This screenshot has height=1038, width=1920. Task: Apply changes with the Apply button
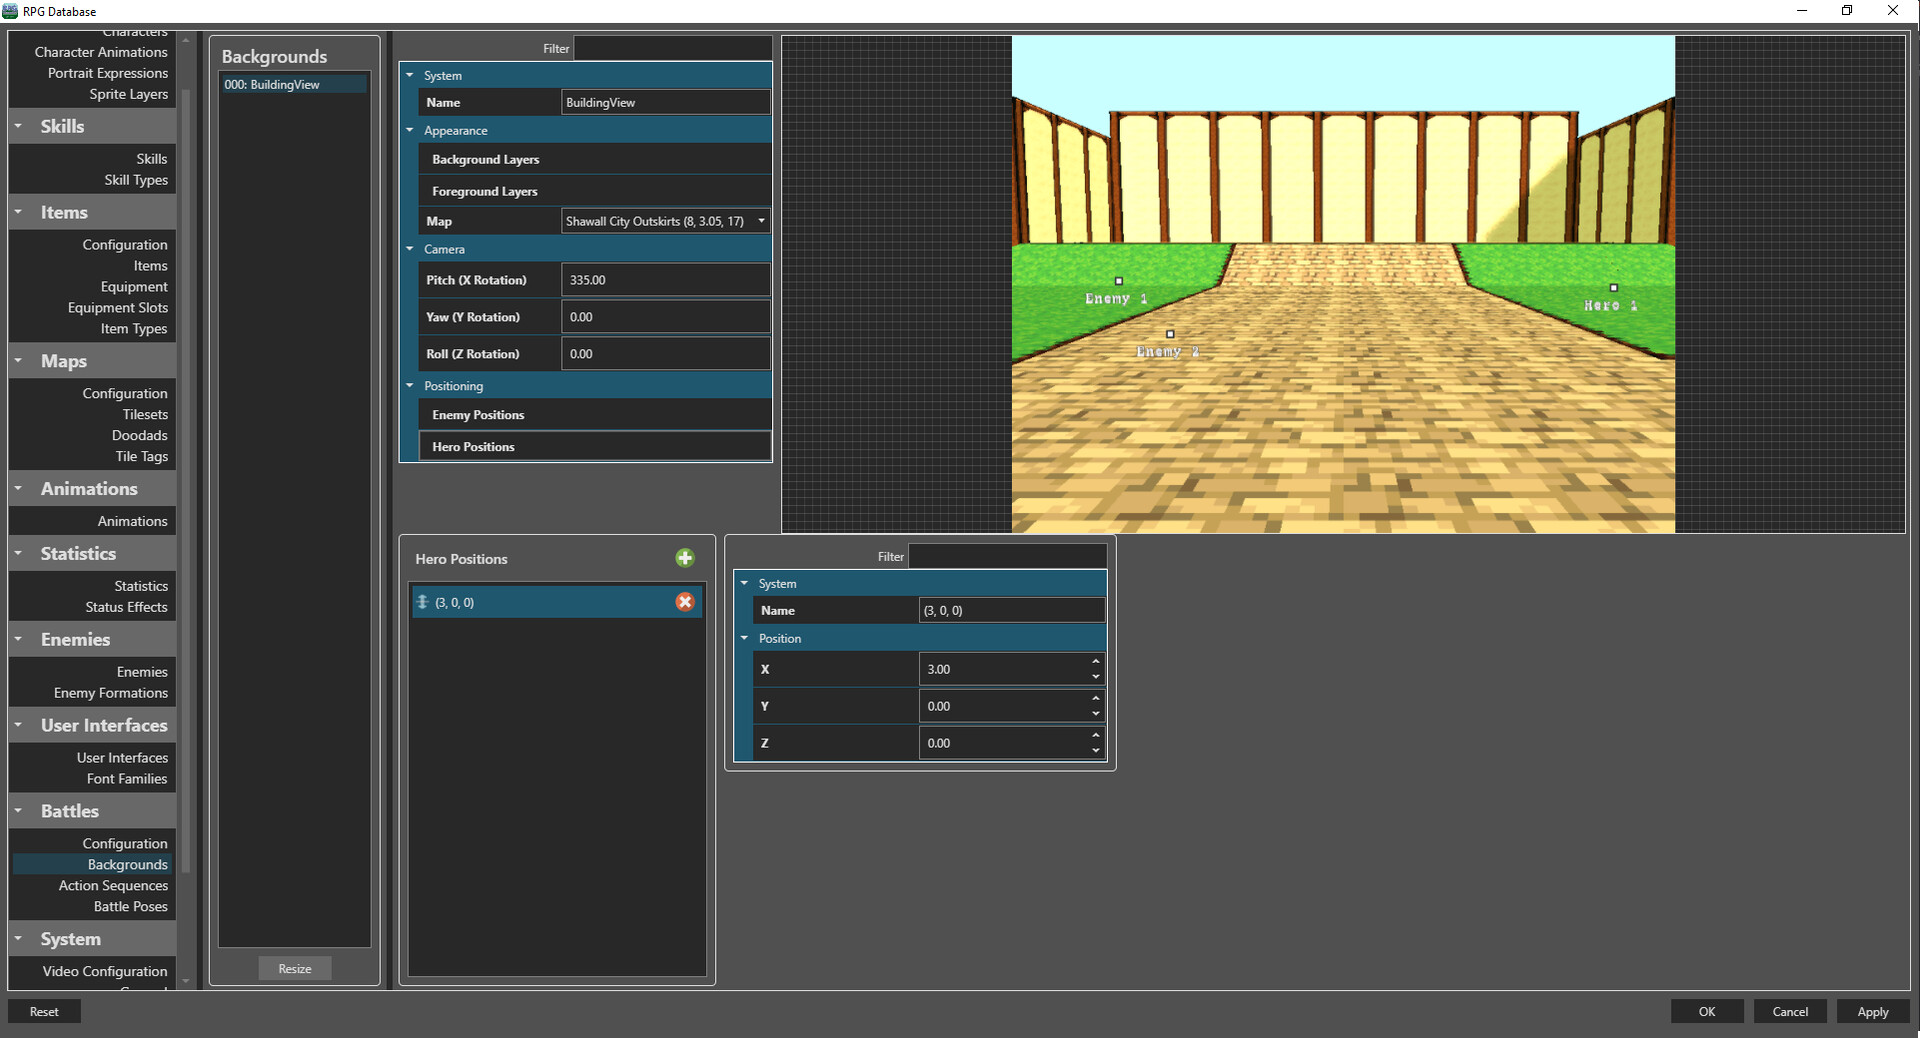tap(1872, 1011)
